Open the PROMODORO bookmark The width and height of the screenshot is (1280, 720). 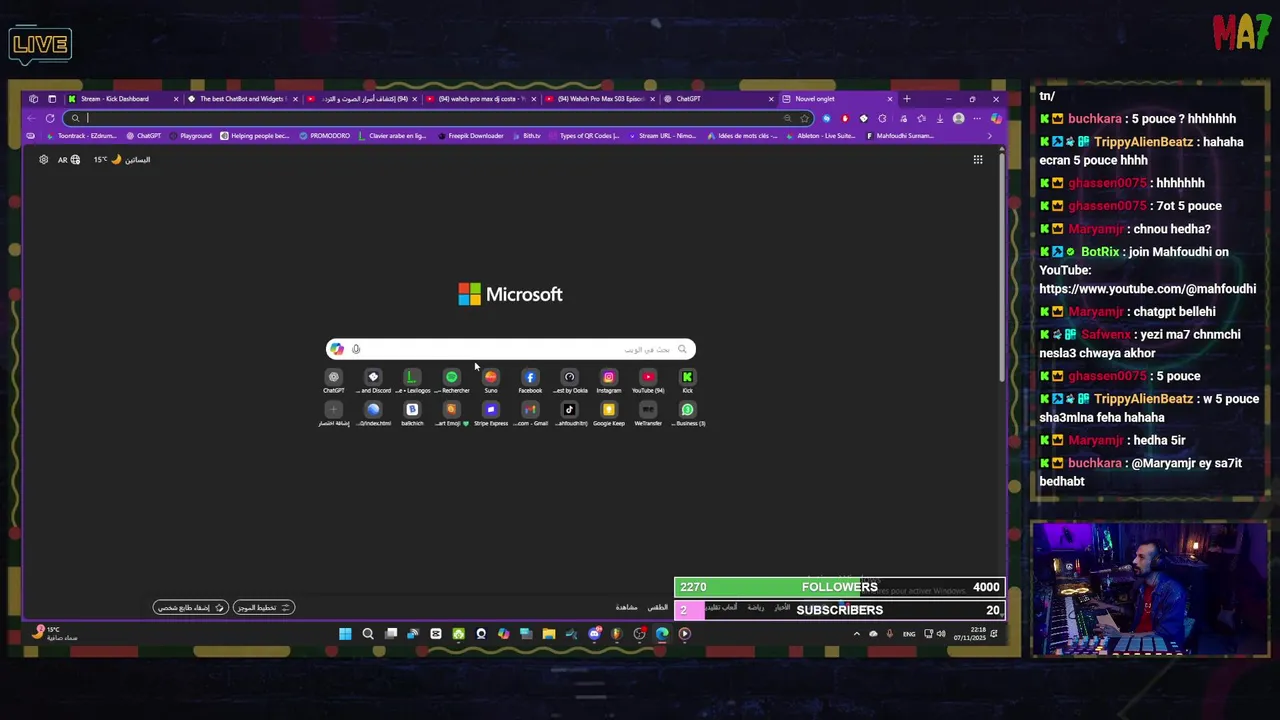coord(325,136)
